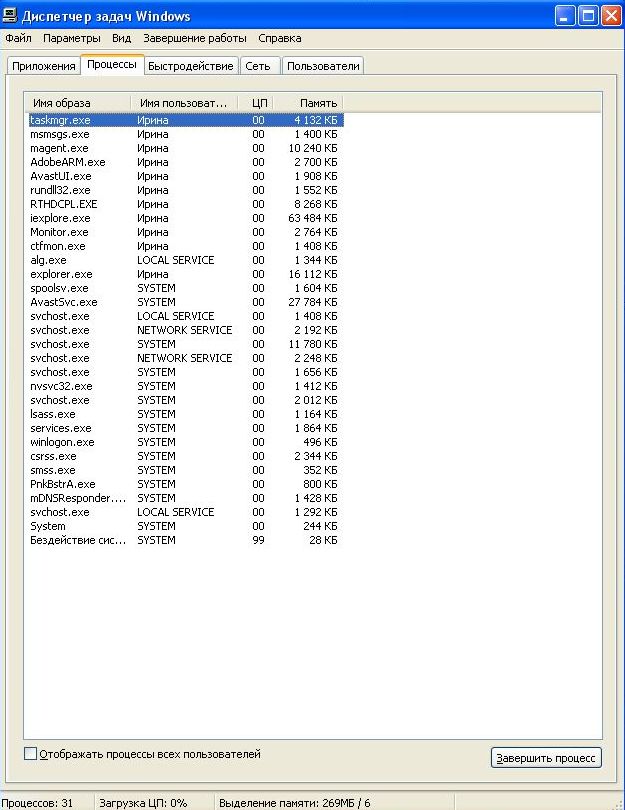Select the explorer.exe process
The width and height of the screenshot is (625, 810).
click(61, 274)
